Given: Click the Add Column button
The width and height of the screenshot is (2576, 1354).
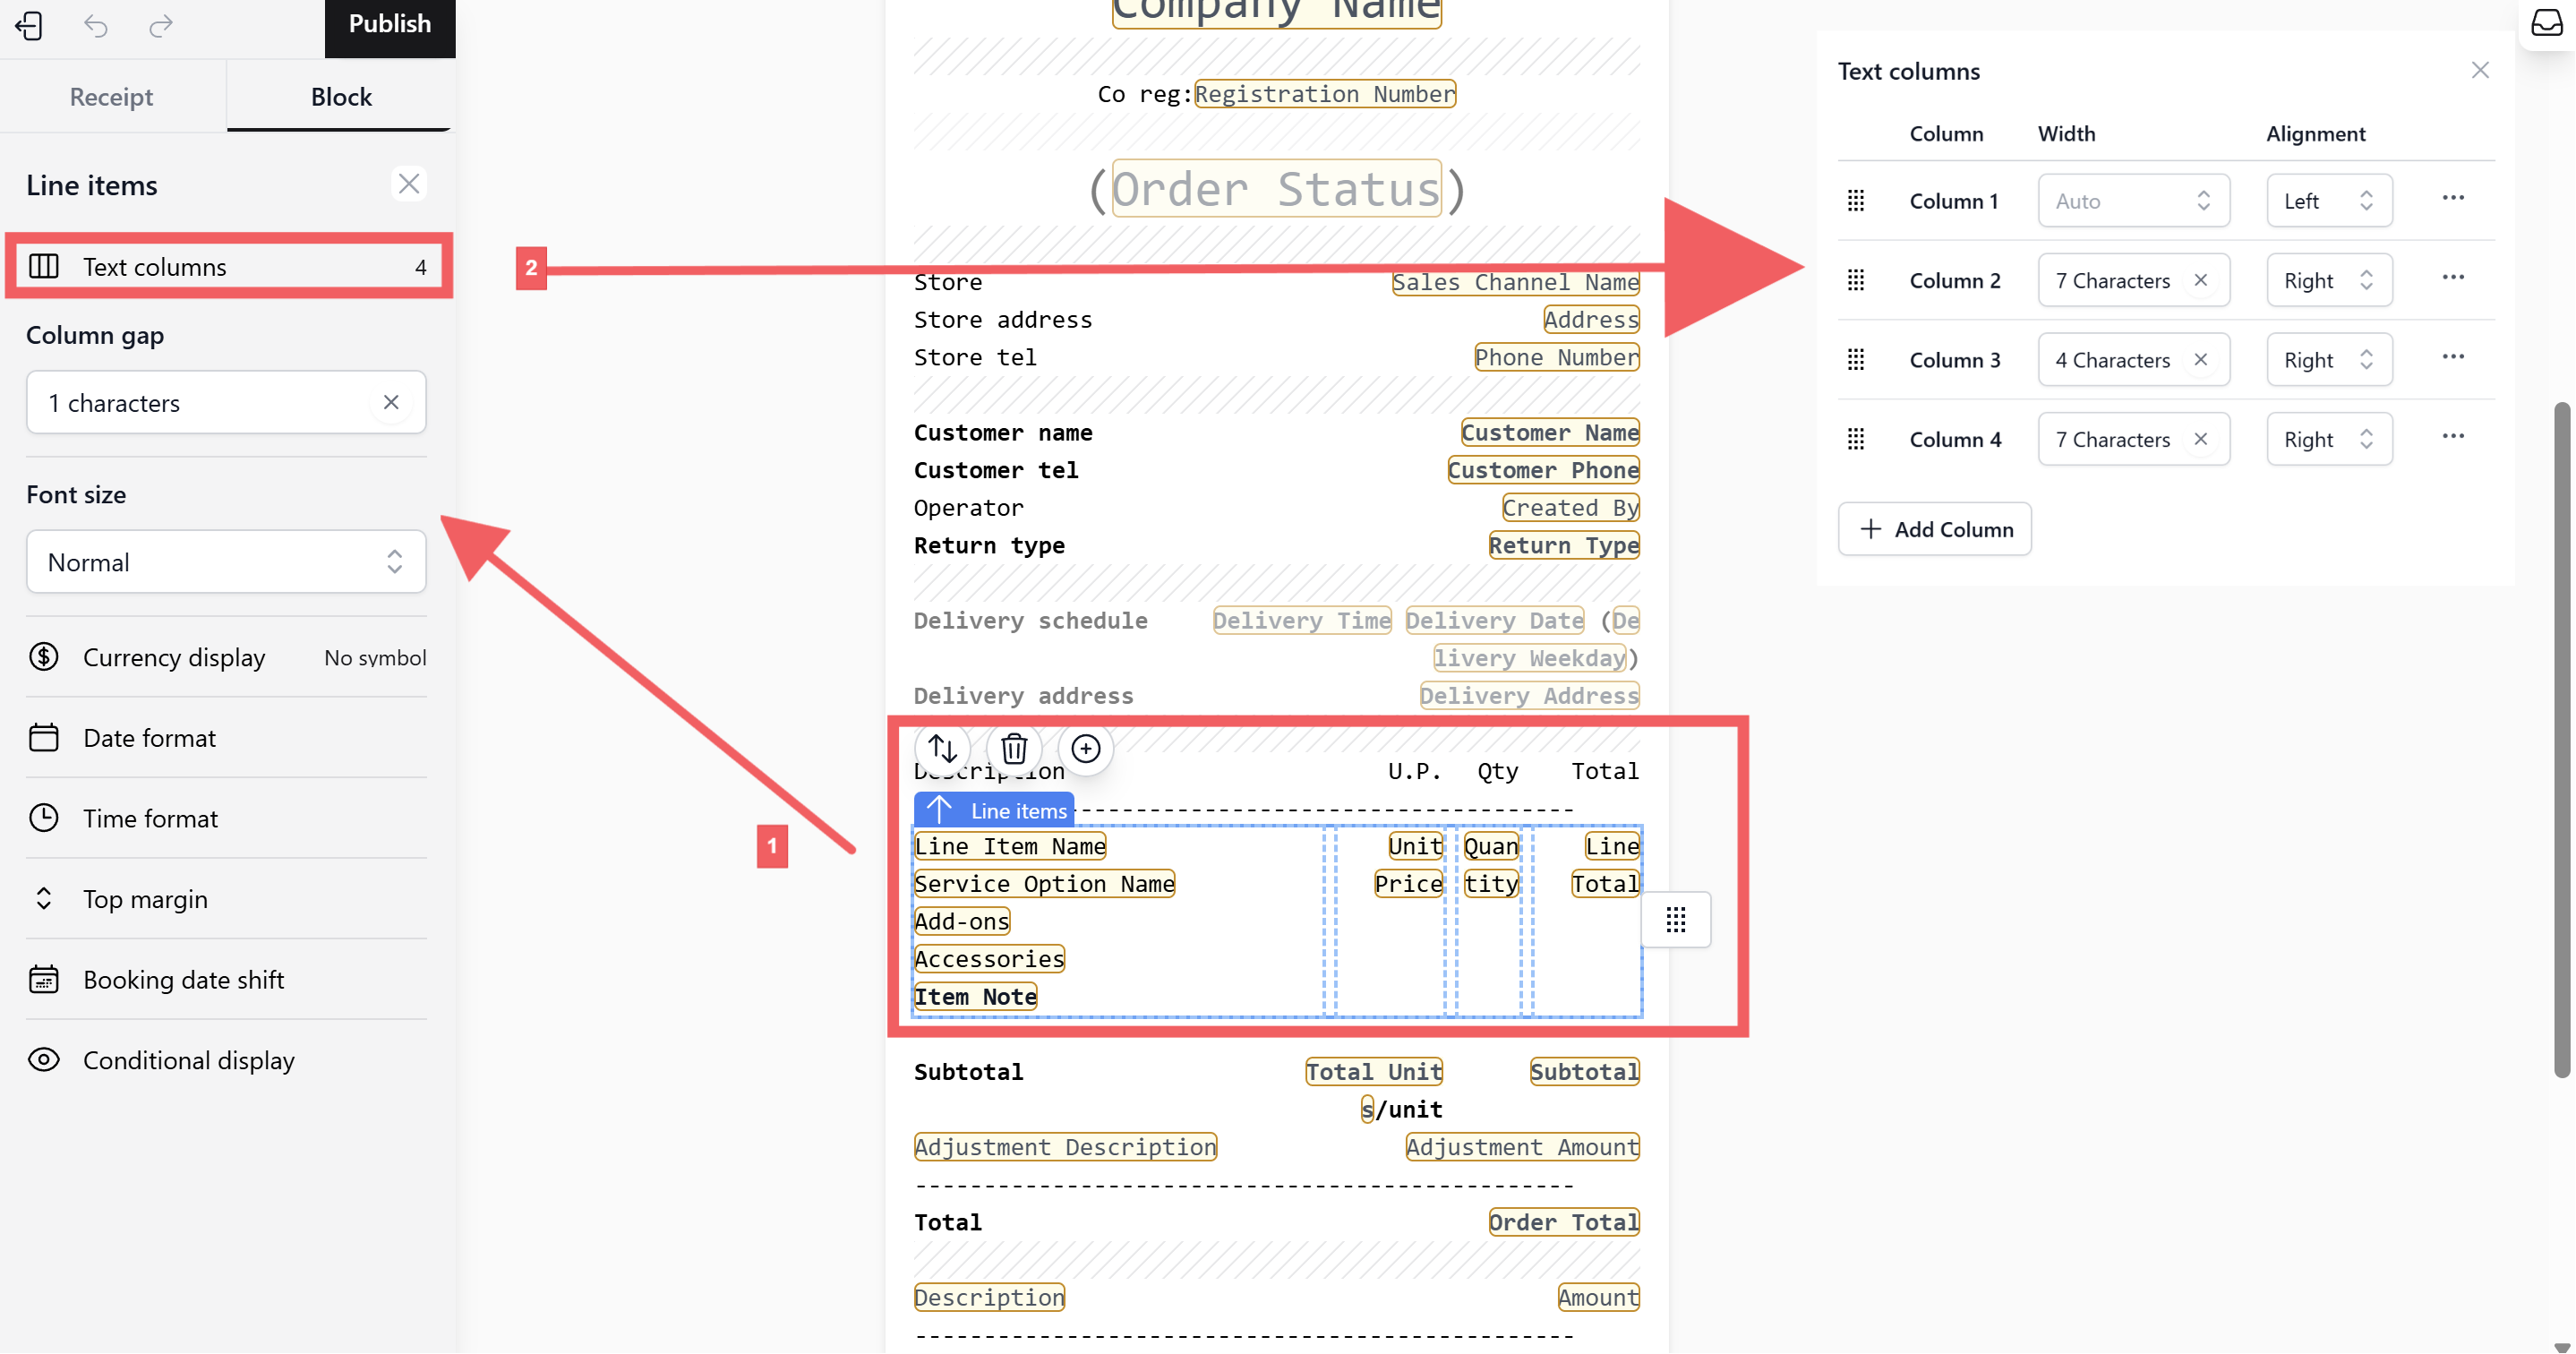Looking at the screenshot, I should click(1934, 529).
